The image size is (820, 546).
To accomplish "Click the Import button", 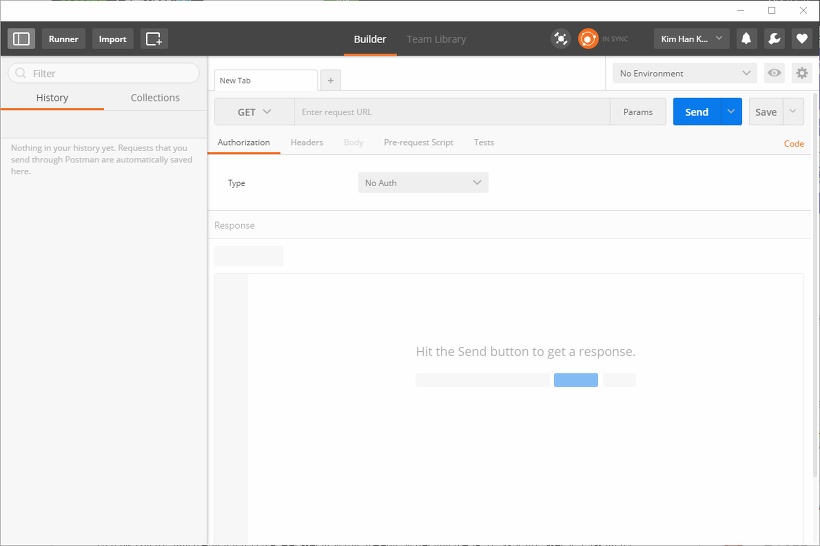I will point(112,39).
